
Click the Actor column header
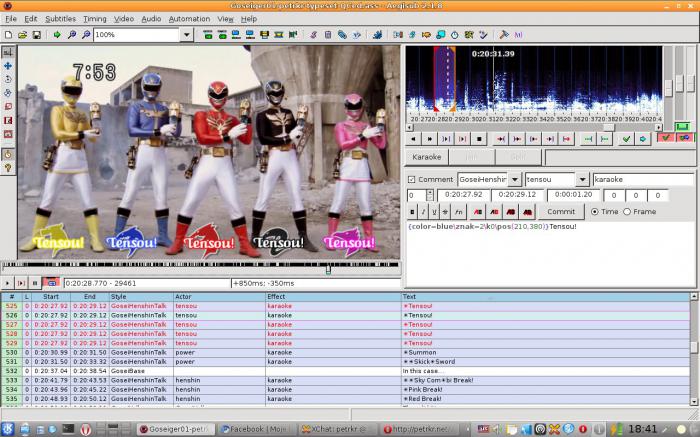pyautogui.click(x=219, y=296)
